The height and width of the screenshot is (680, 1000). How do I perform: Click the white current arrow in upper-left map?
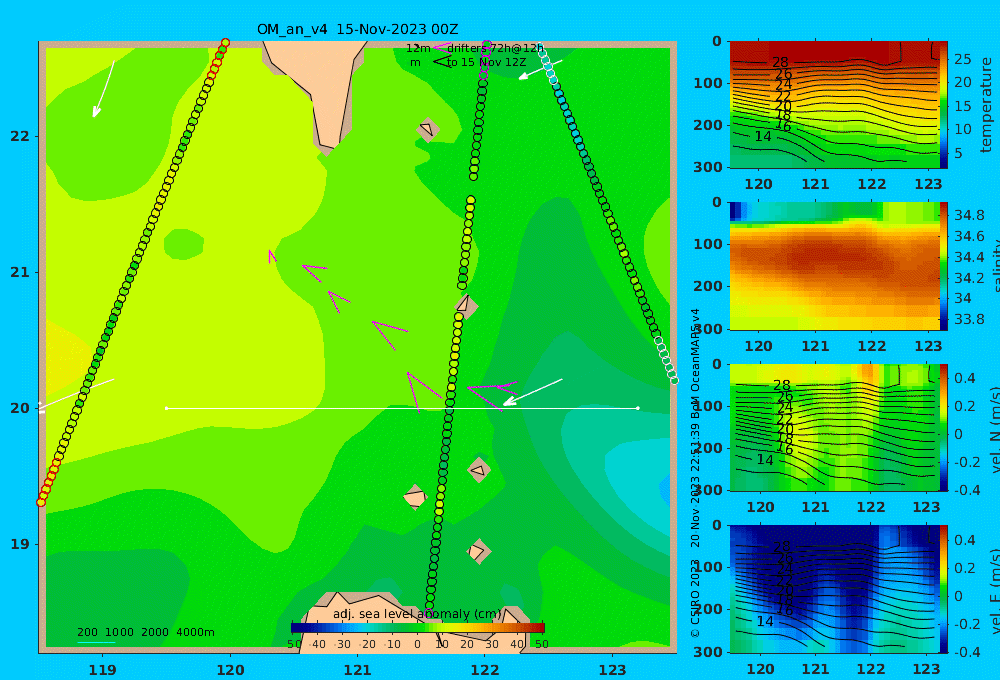(x=103, y=89)
